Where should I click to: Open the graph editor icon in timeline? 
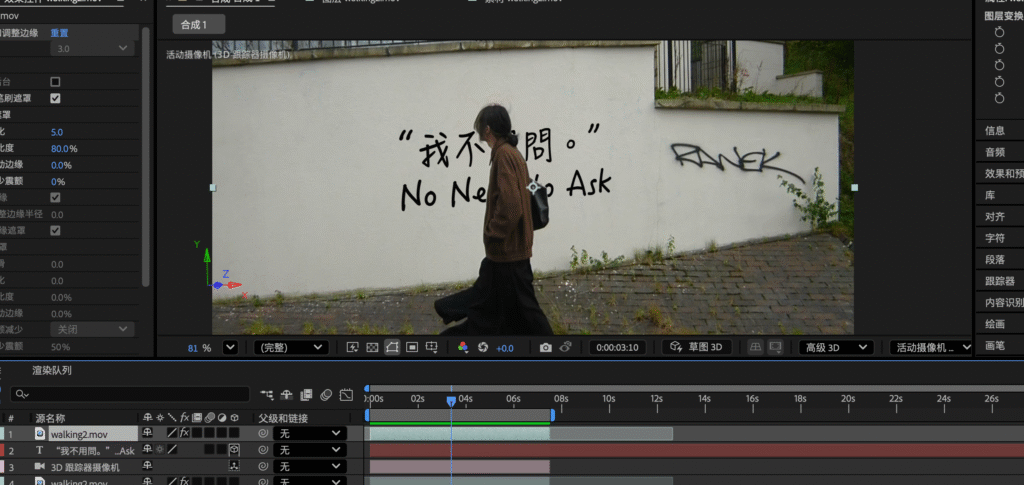point(346,395)
